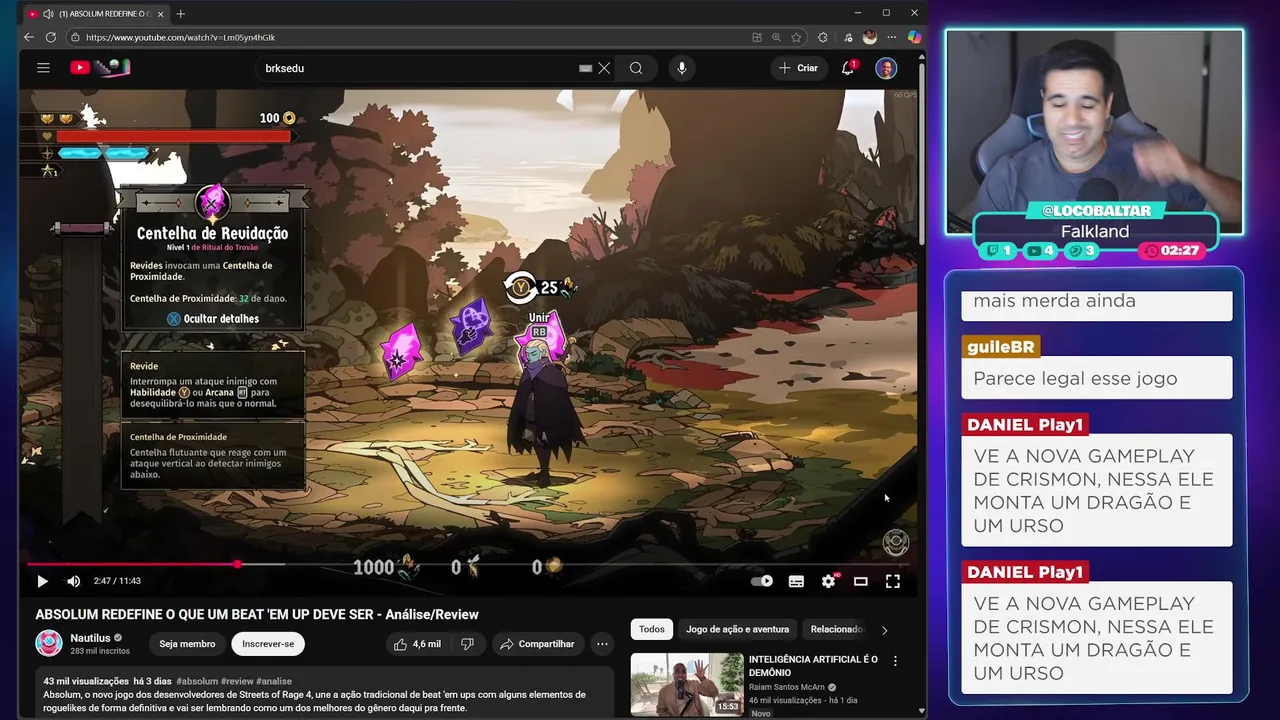This screenshot has width=1280, height=720.
Task: Click the @LOCOBALTAR overlay handle
Action: 1095,210
